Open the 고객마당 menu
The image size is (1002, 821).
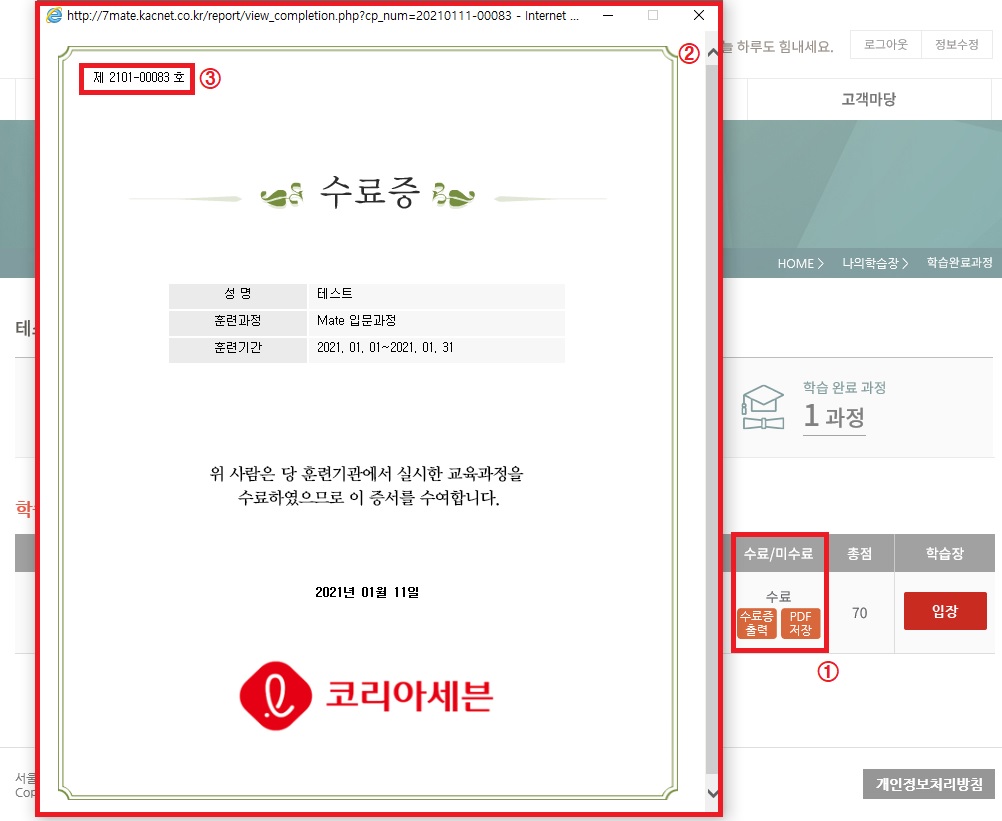868,99
